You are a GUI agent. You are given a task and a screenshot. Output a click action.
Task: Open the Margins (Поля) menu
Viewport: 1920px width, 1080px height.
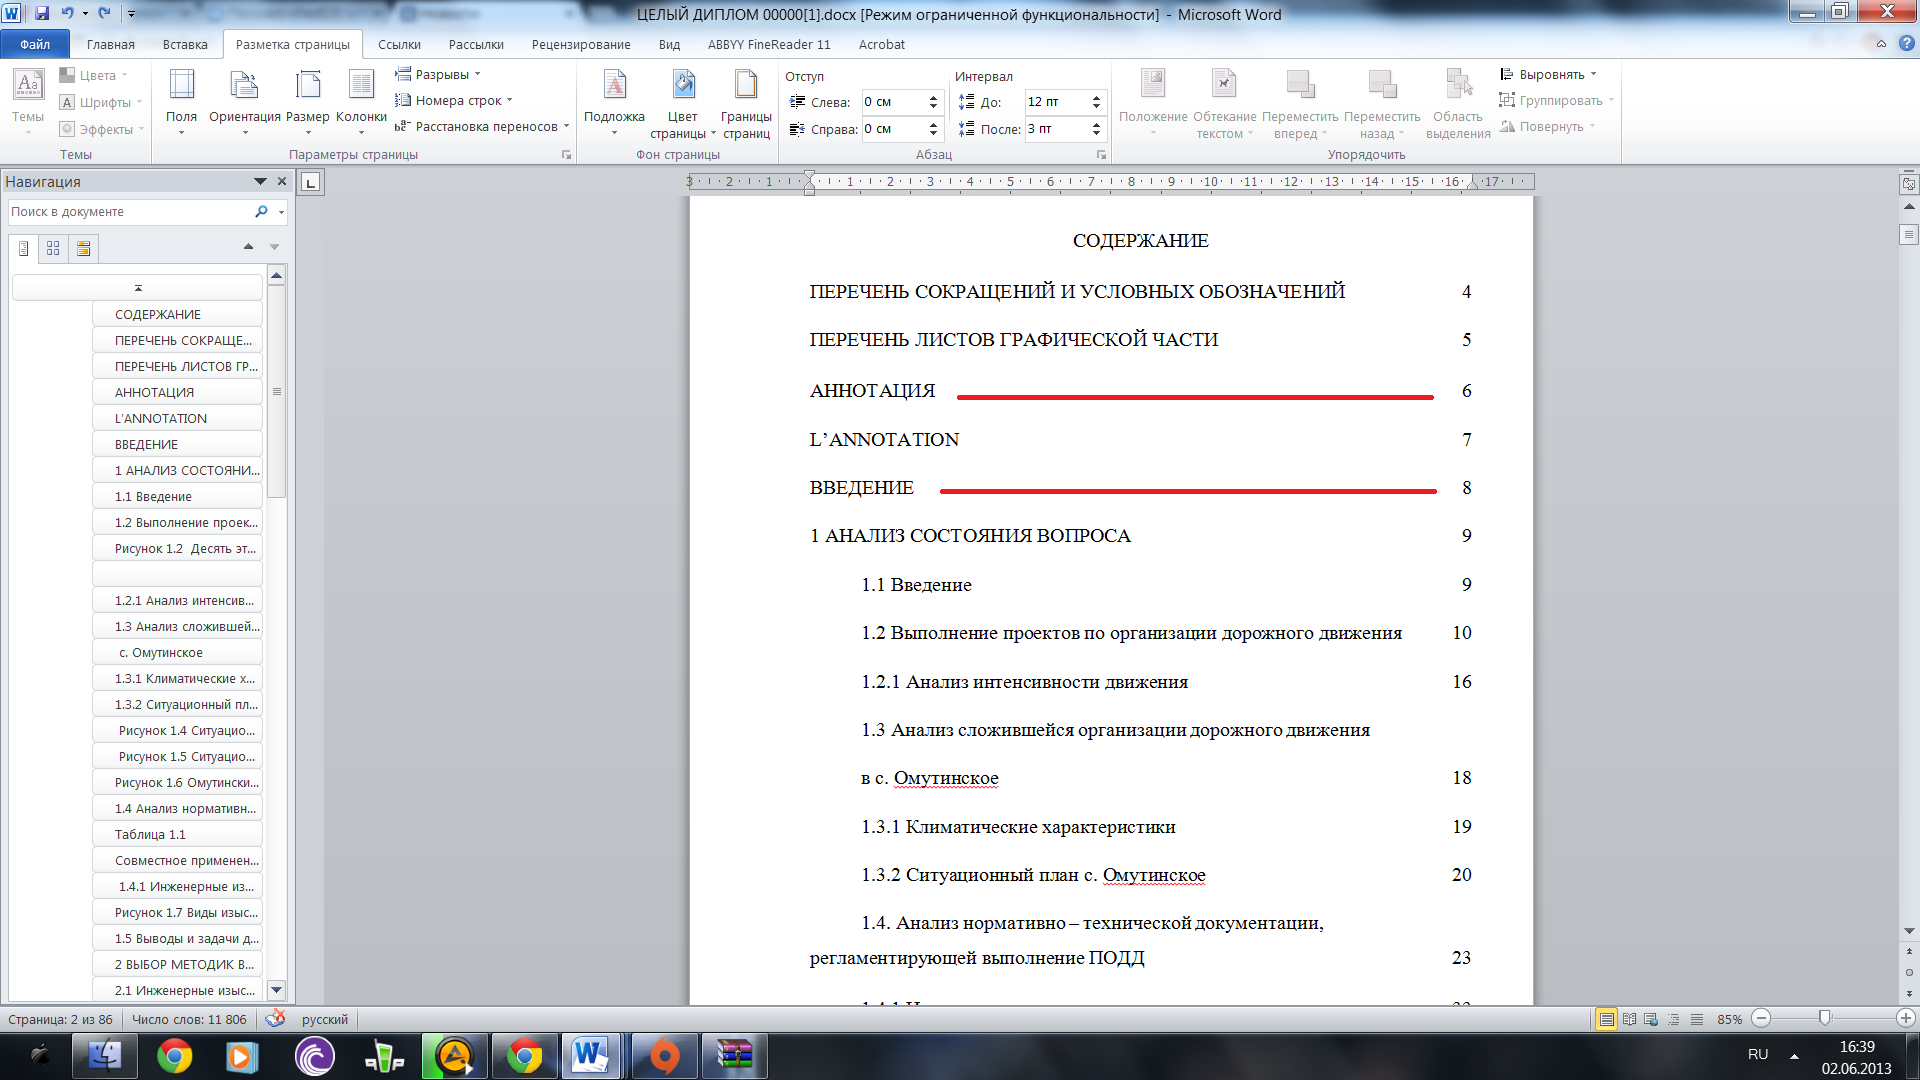tap(181, 100)
